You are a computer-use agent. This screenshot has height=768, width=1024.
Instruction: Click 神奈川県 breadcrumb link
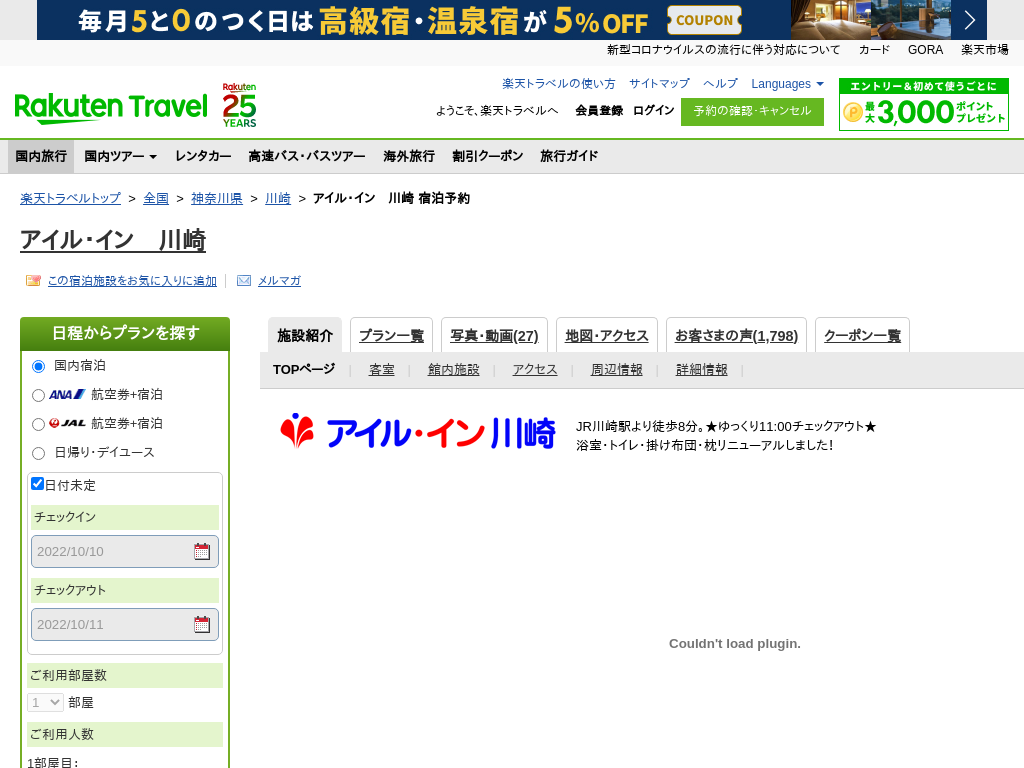pyautogui.click(x=217, y=199)
